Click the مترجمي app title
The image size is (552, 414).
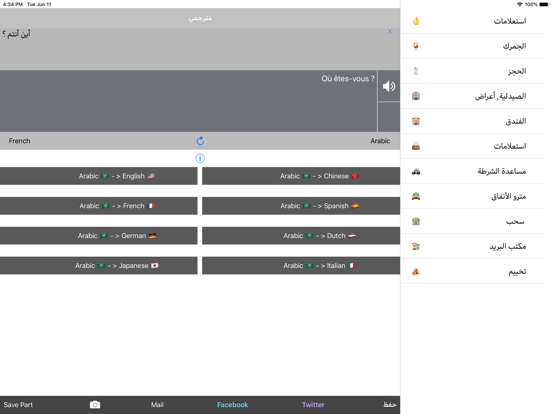200,18
